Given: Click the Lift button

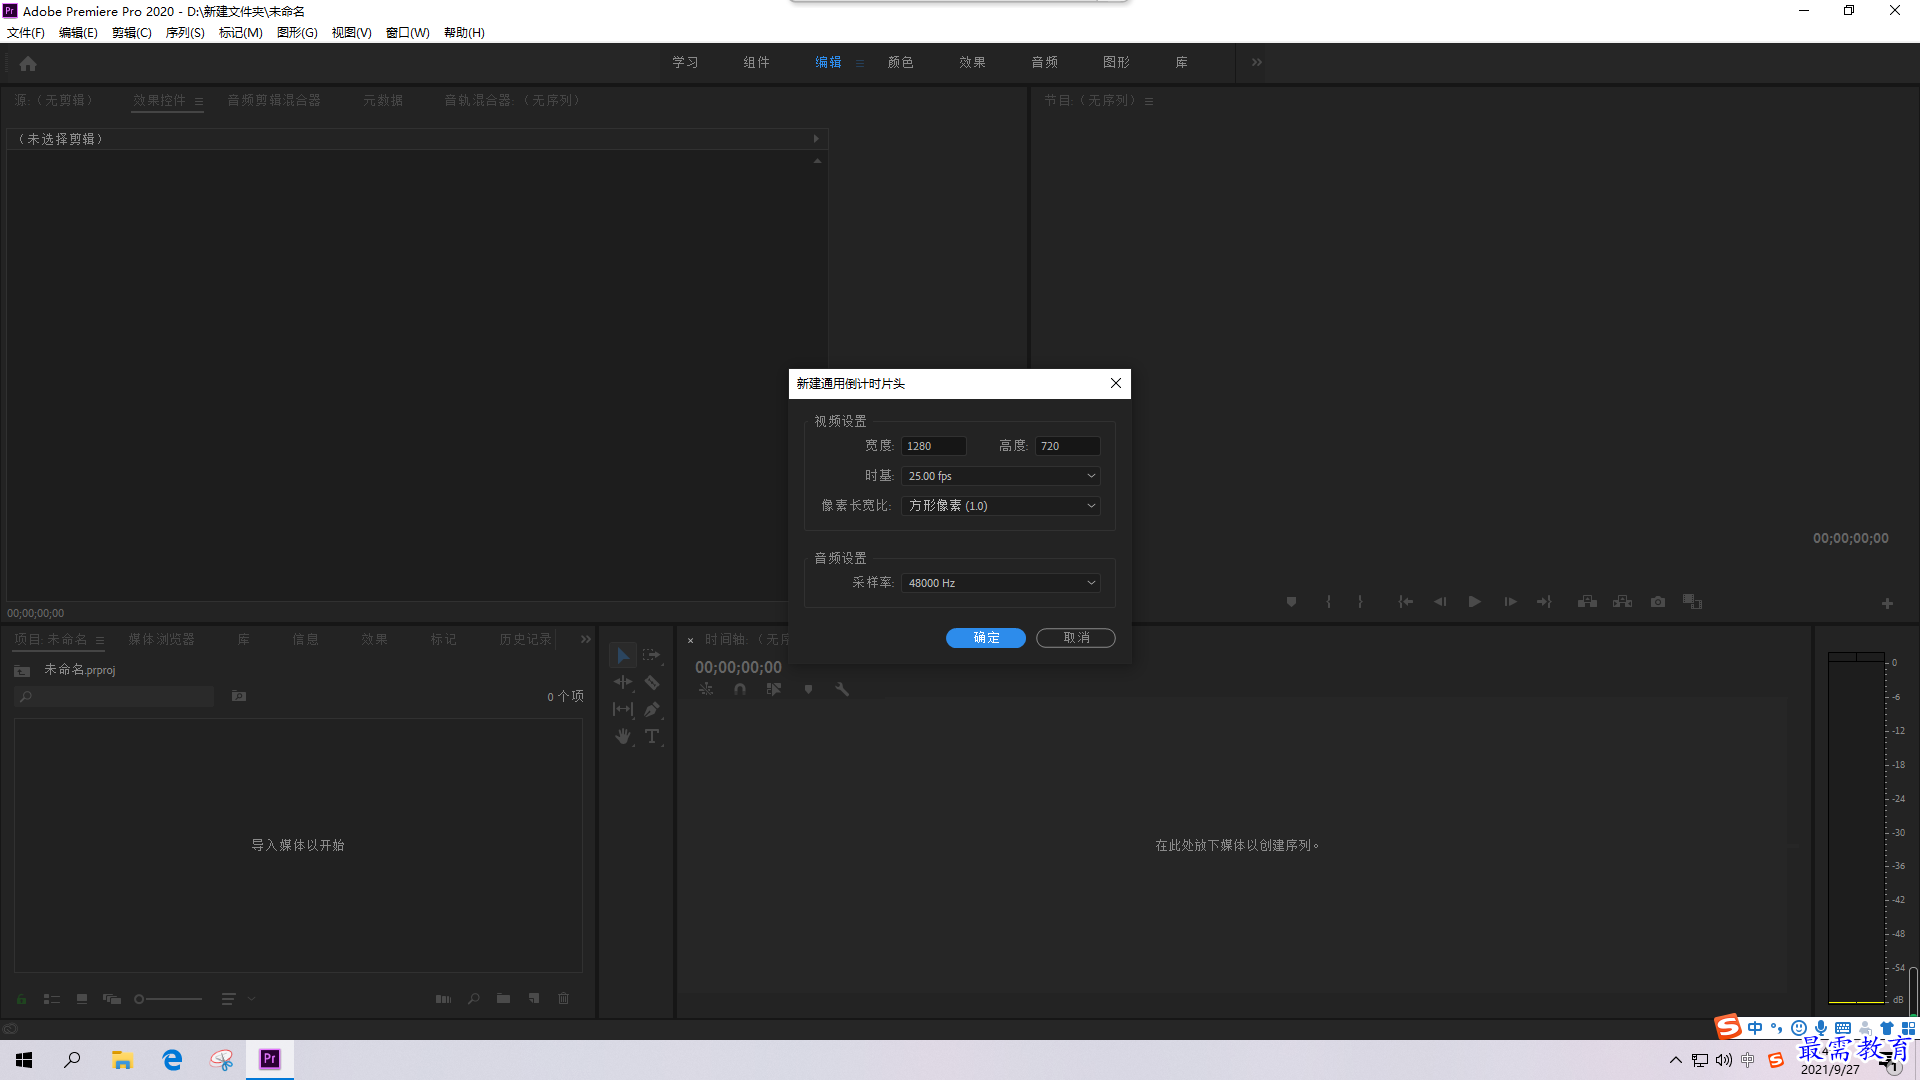Looking at the screenshot, I should 1587,602.
